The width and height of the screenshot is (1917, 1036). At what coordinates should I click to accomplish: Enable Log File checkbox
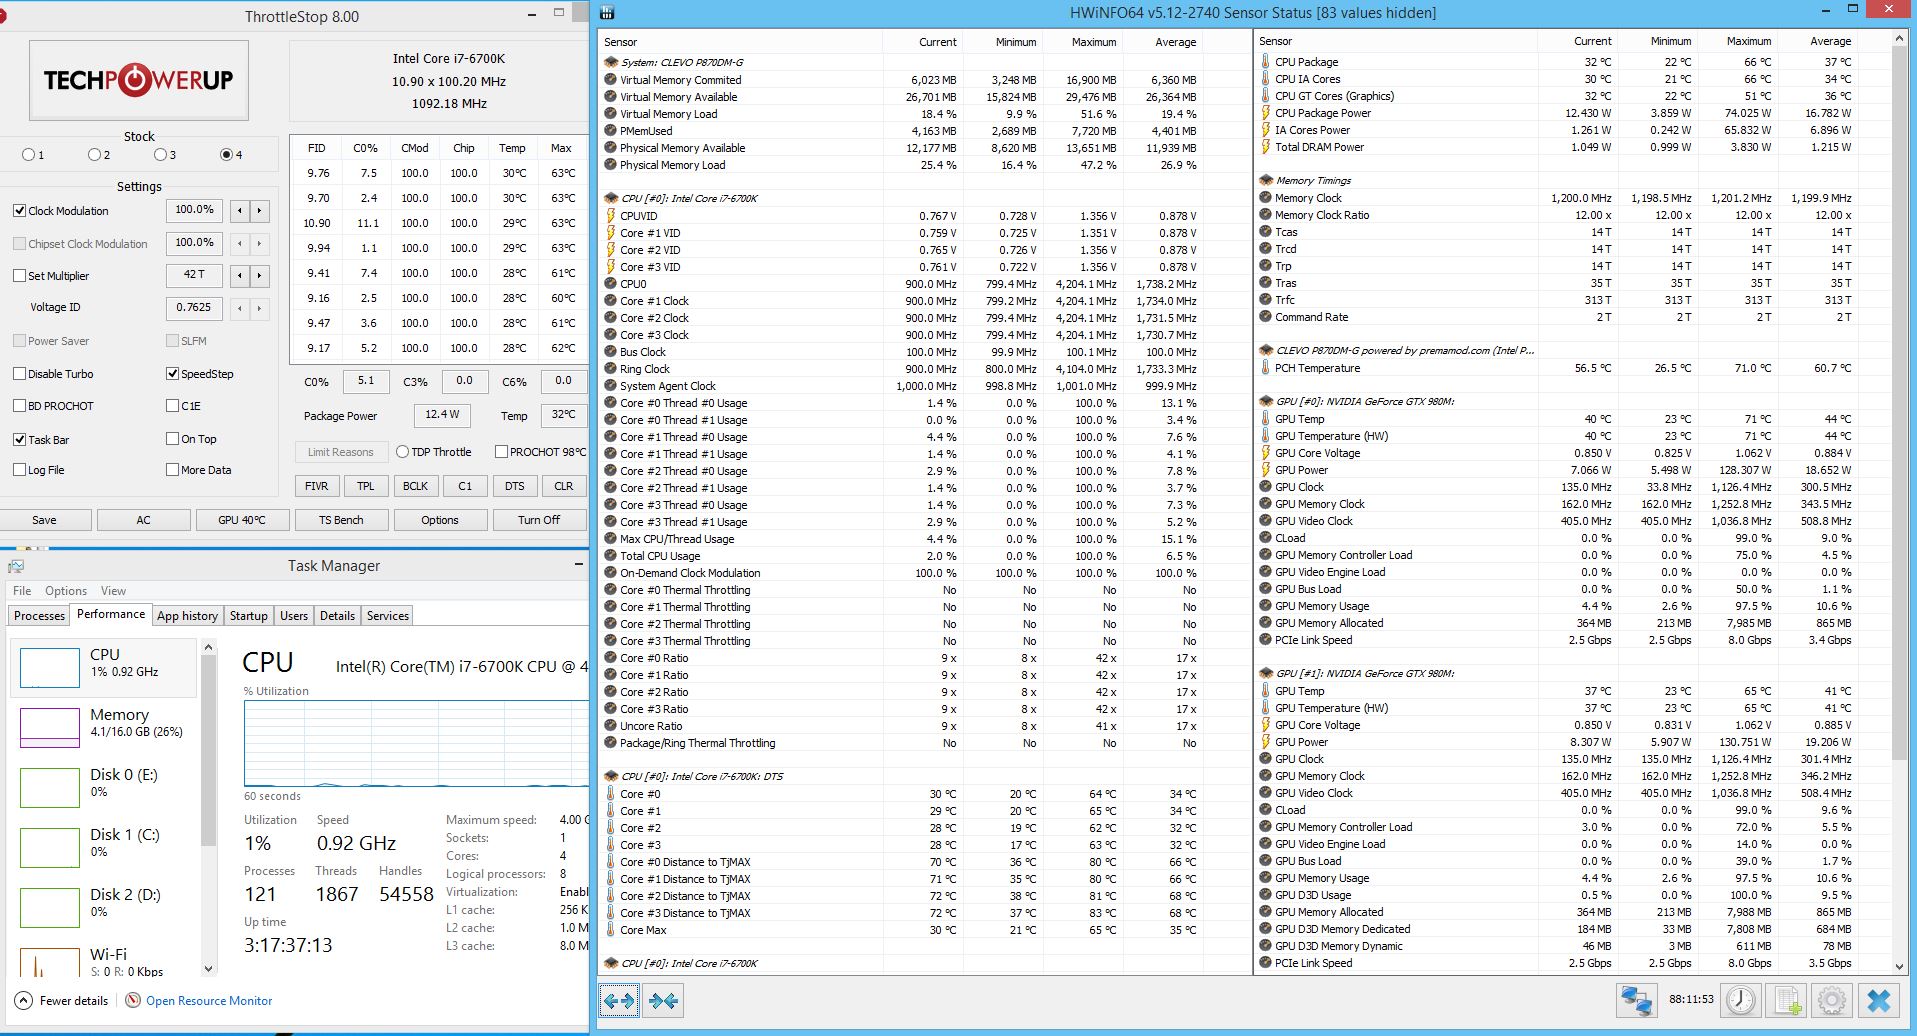19,470
